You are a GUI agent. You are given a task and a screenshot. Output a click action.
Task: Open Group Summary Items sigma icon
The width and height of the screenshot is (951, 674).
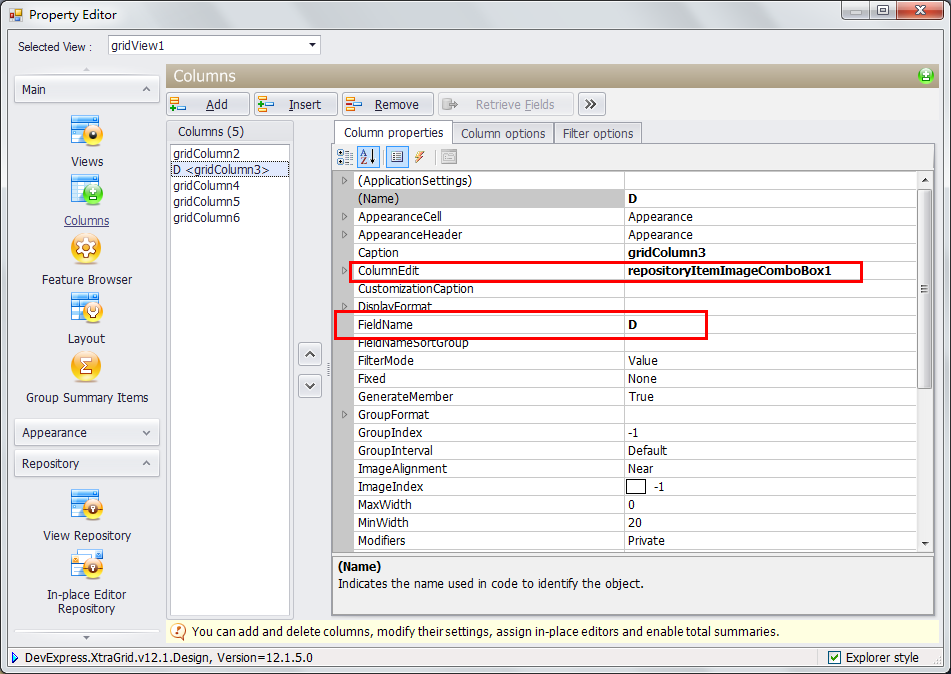tap(86, 366)
